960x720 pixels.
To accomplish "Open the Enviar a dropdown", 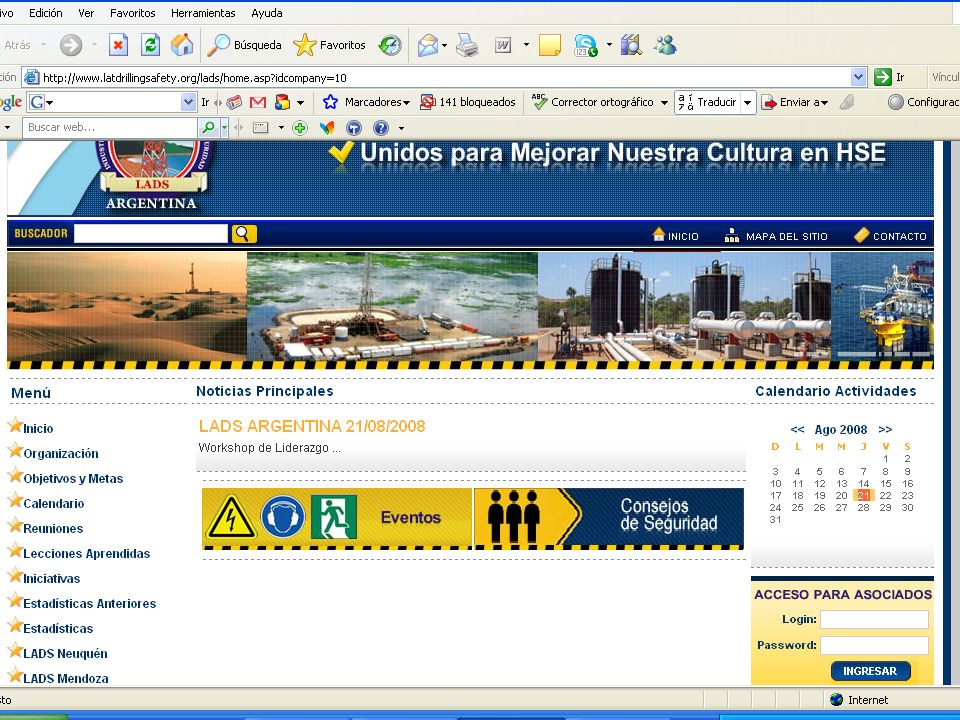I will pos(795,102).
